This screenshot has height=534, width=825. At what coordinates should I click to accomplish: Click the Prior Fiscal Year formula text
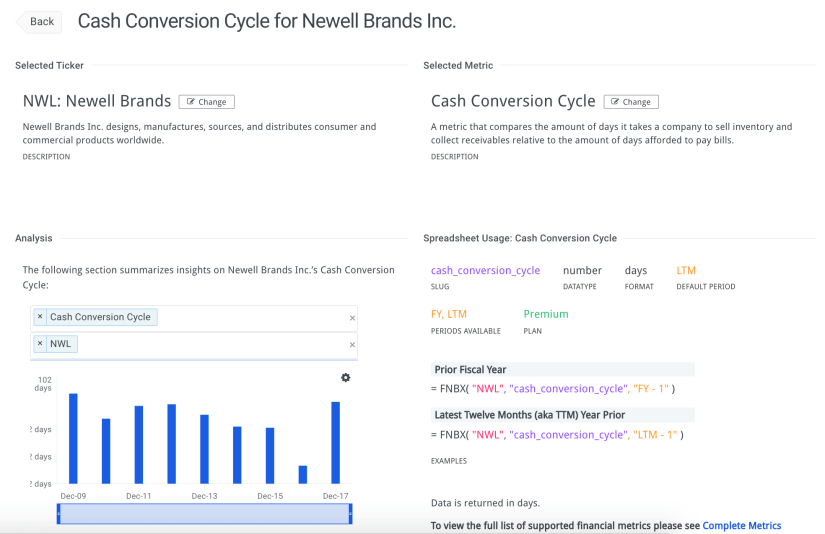(x=553, y=389)
